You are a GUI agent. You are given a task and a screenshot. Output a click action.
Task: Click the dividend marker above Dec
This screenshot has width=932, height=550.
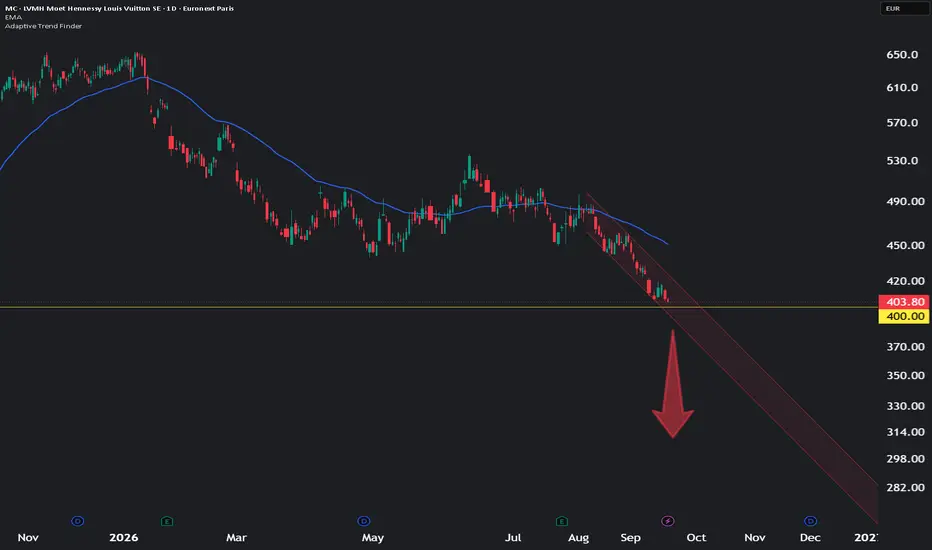coord(810,521)
